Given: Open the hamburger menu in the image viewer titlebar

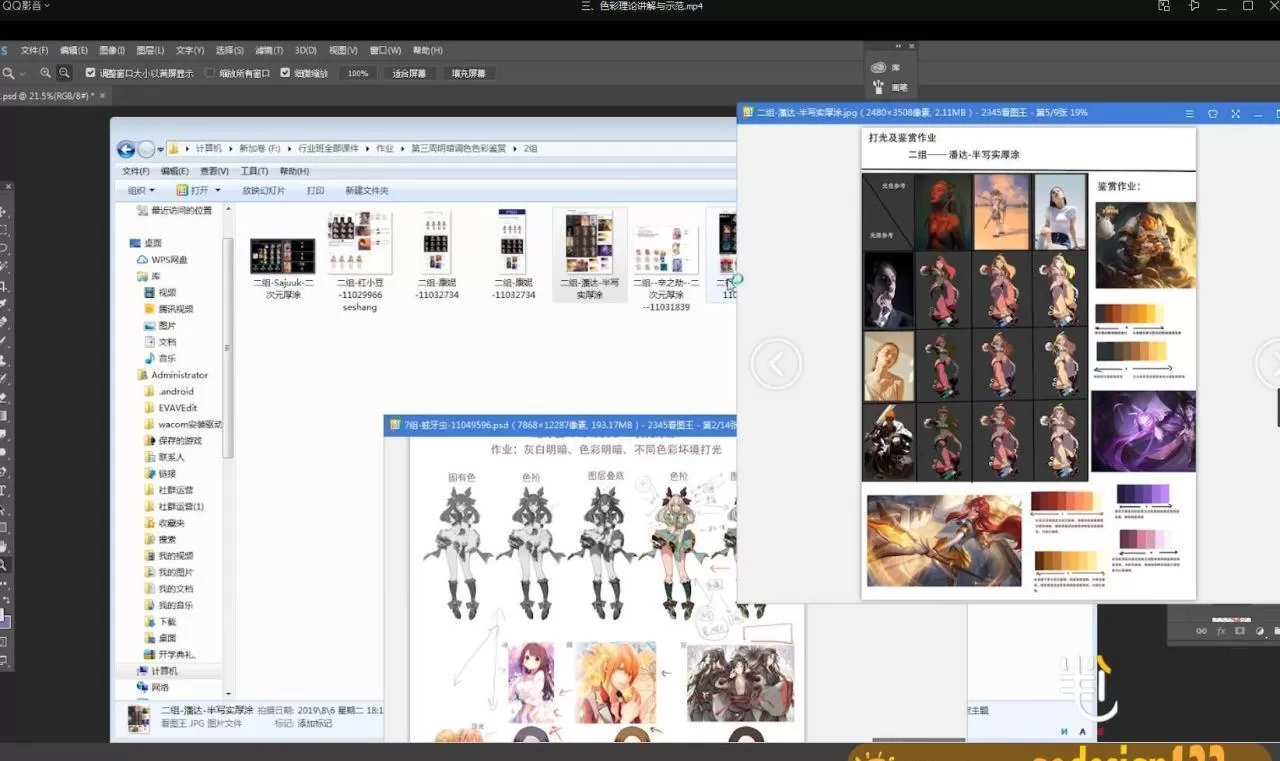Looking at the screenshot, I should pos(1189,113).
